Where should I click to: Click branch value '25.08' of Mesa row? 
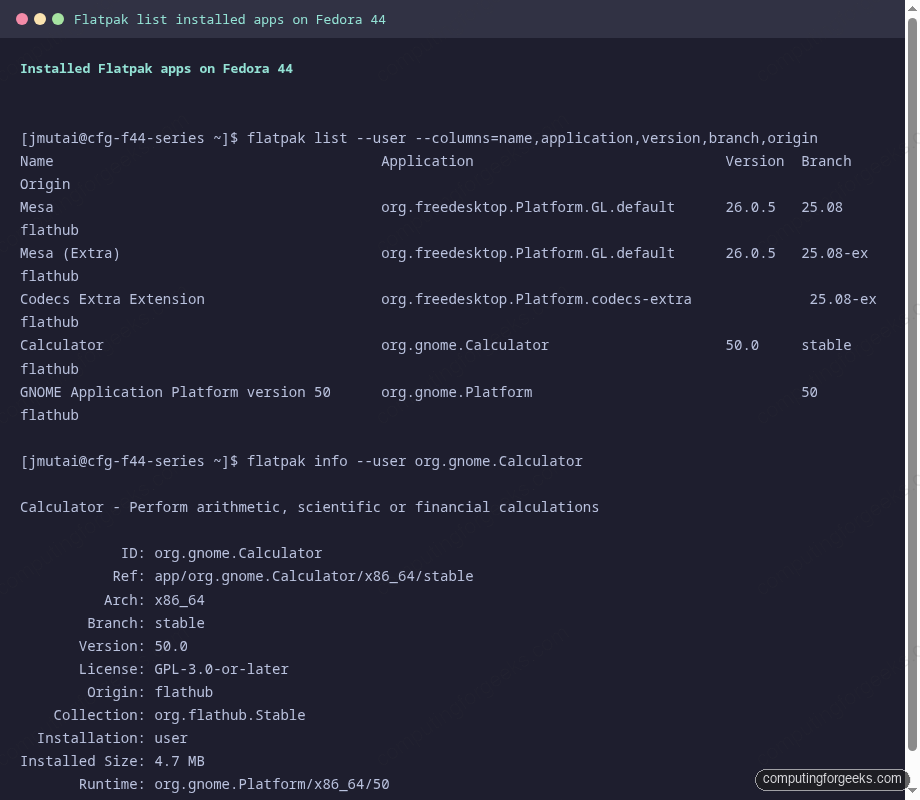coord(822,207)
